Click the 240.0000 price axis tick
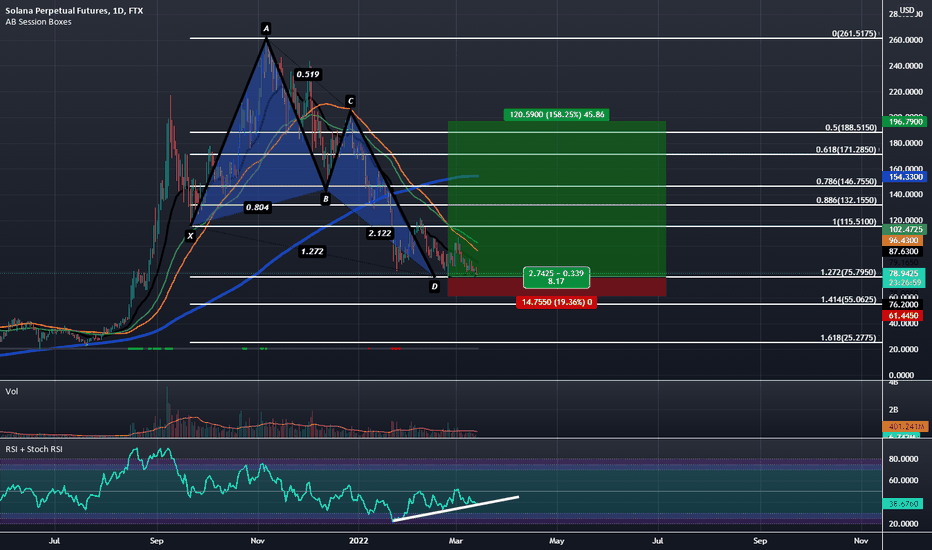This screenshot has height=550, width=932. [905, 66]
